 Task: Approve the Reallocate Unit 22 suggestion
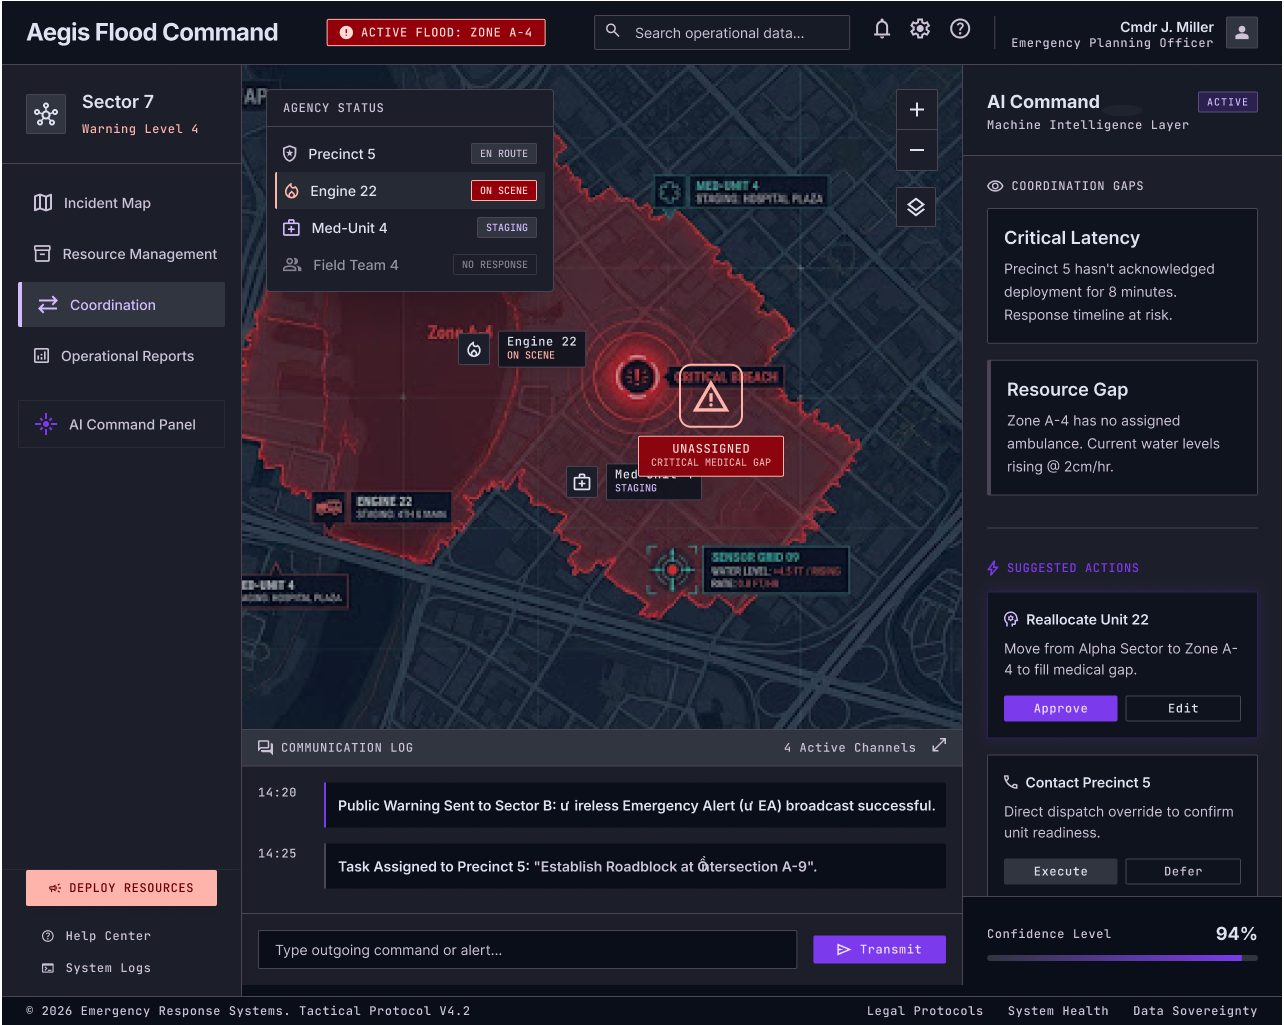[1060, 708]
